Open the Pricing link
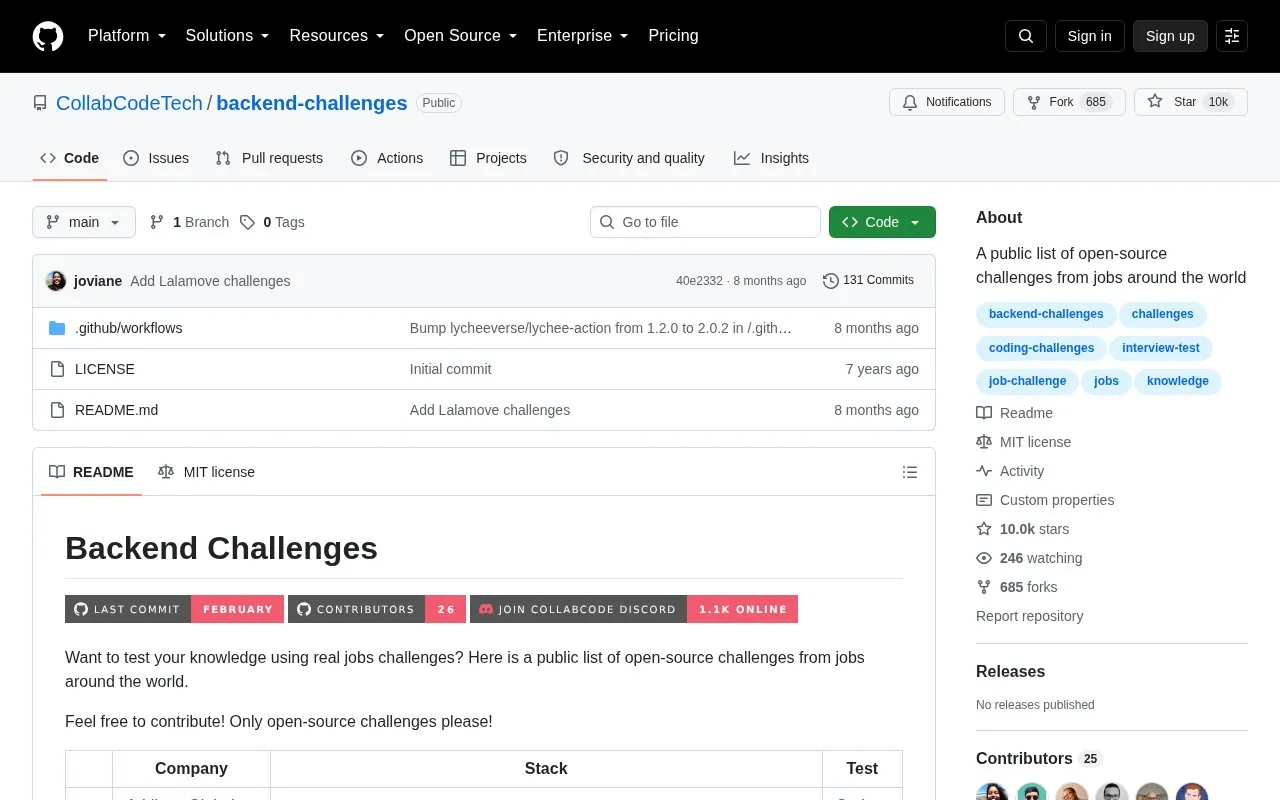Image resolution: width=1280 pixels, height=800 pixels. 673,36
